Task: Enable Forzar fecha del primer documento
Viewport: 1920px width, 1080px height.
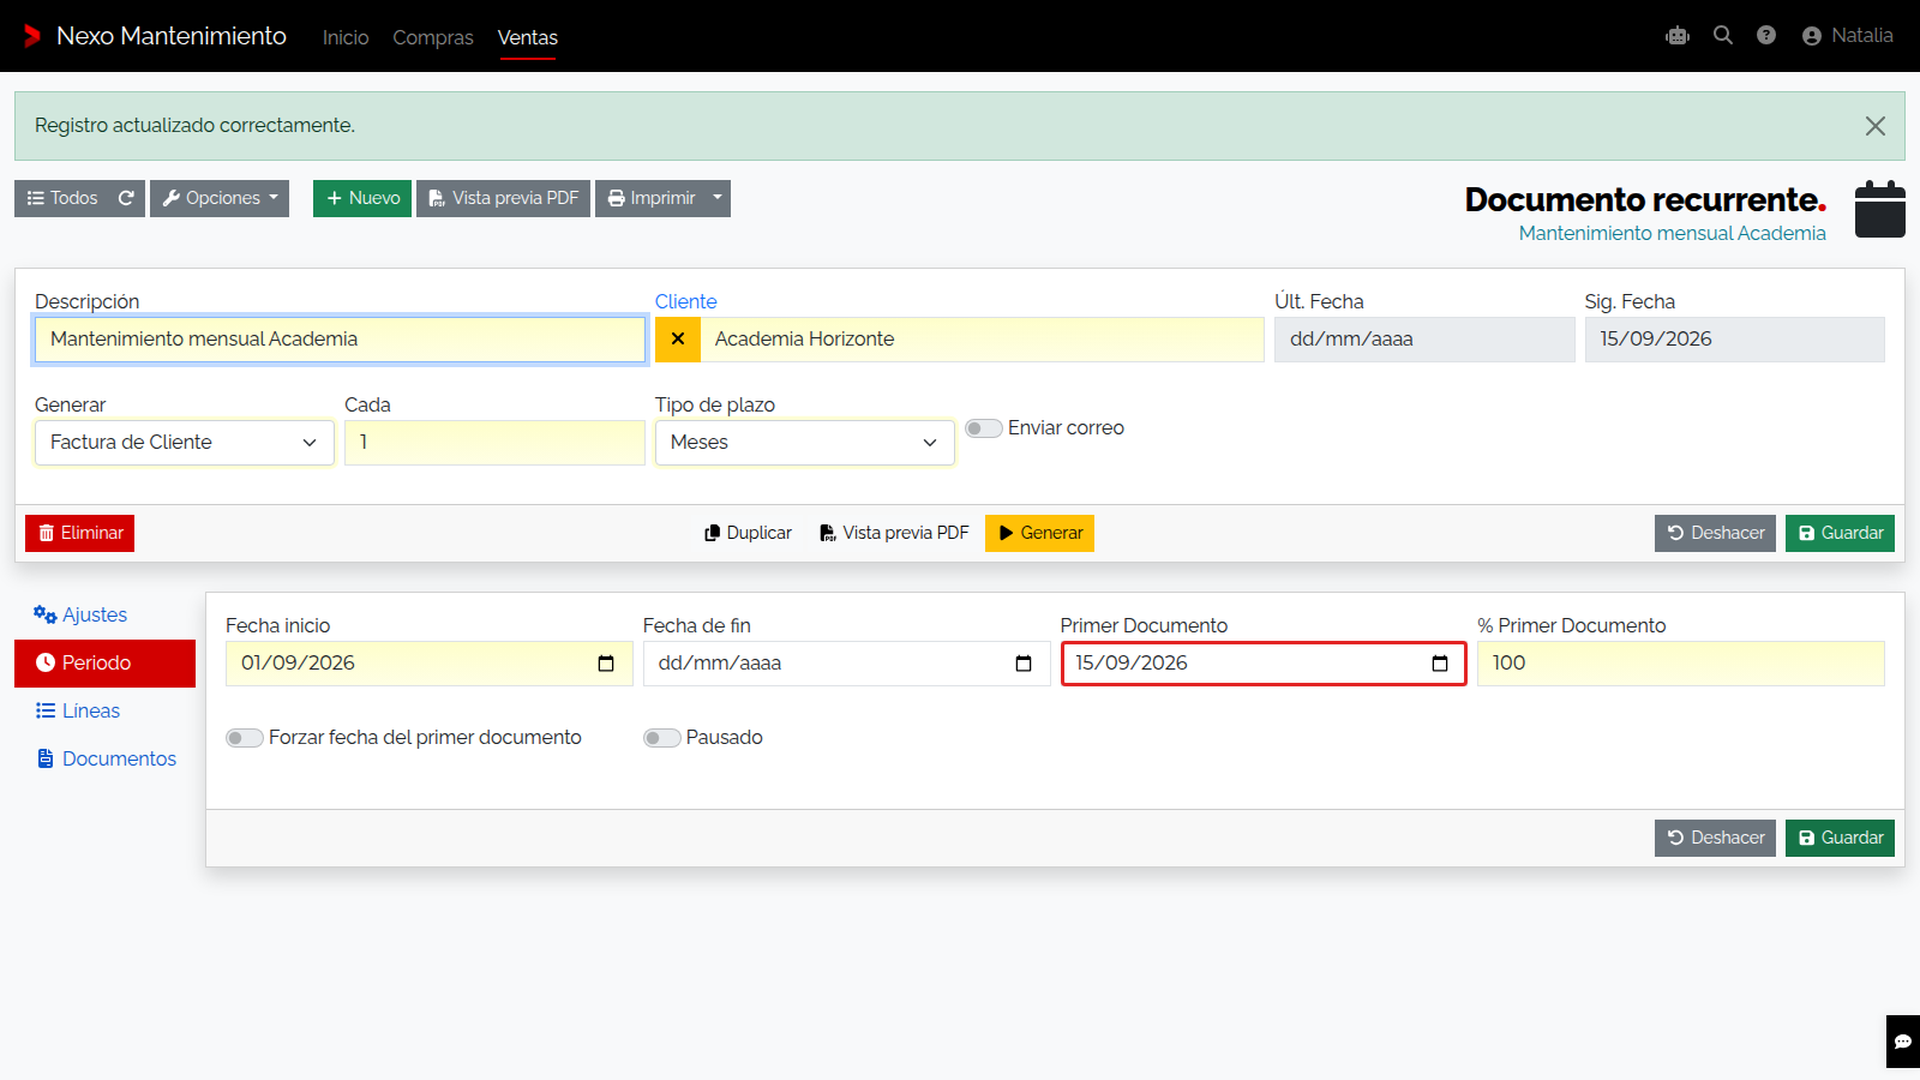Action: point(244,738)
